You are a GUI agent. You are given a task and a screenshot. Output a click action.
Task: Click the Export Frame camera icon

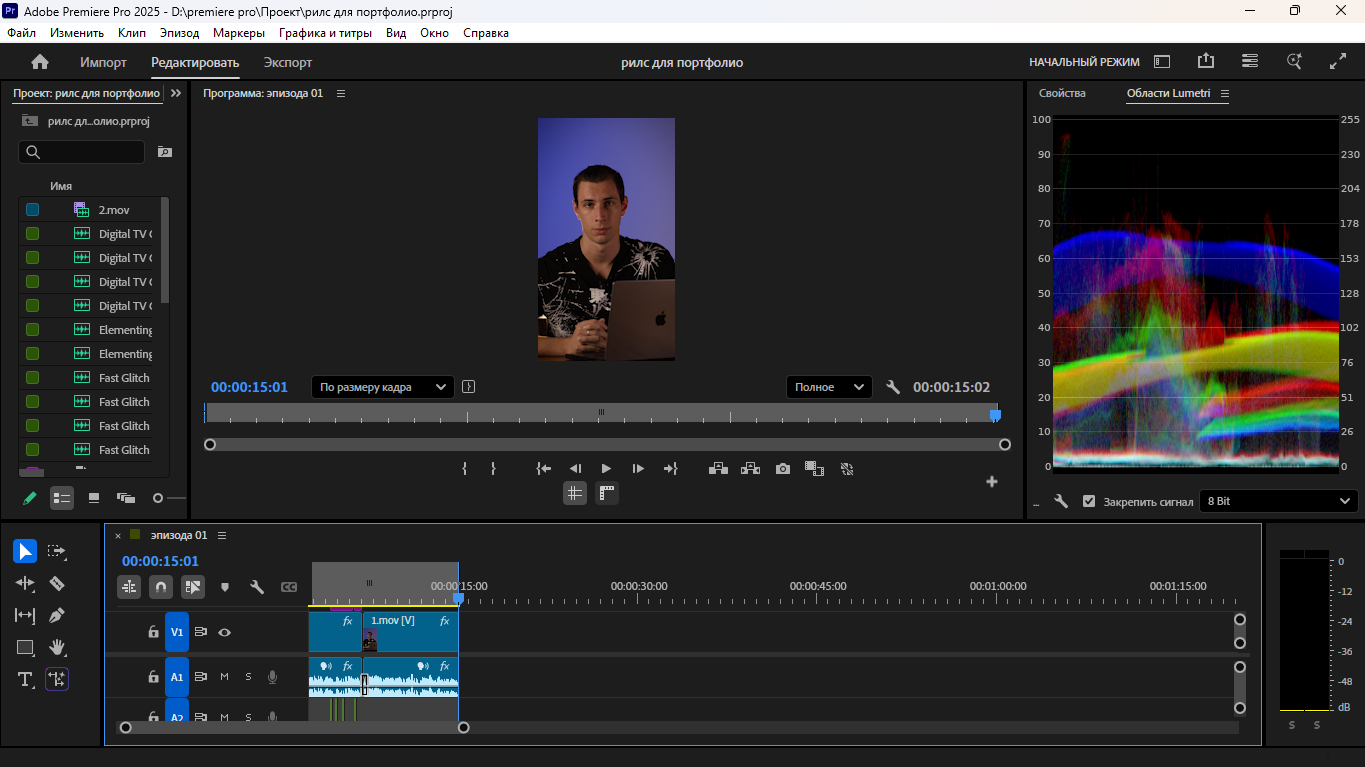coord(783,468)
